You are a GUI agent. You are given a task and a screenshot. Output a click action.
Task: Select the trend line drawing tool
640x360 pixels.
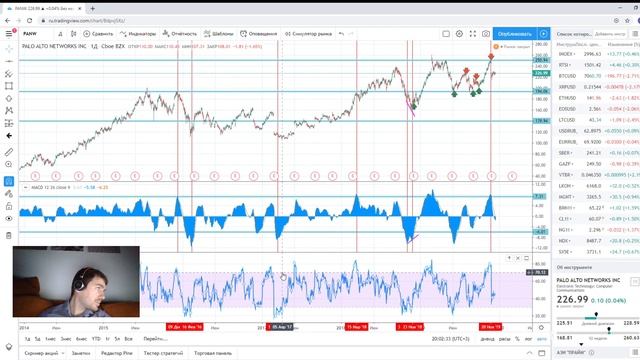tap(9, 61)
